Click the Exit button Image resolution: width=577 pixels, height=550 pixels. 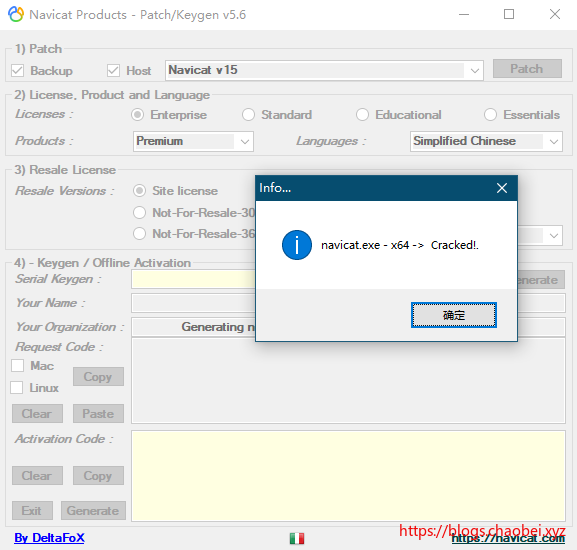click(x=32, y=511)
